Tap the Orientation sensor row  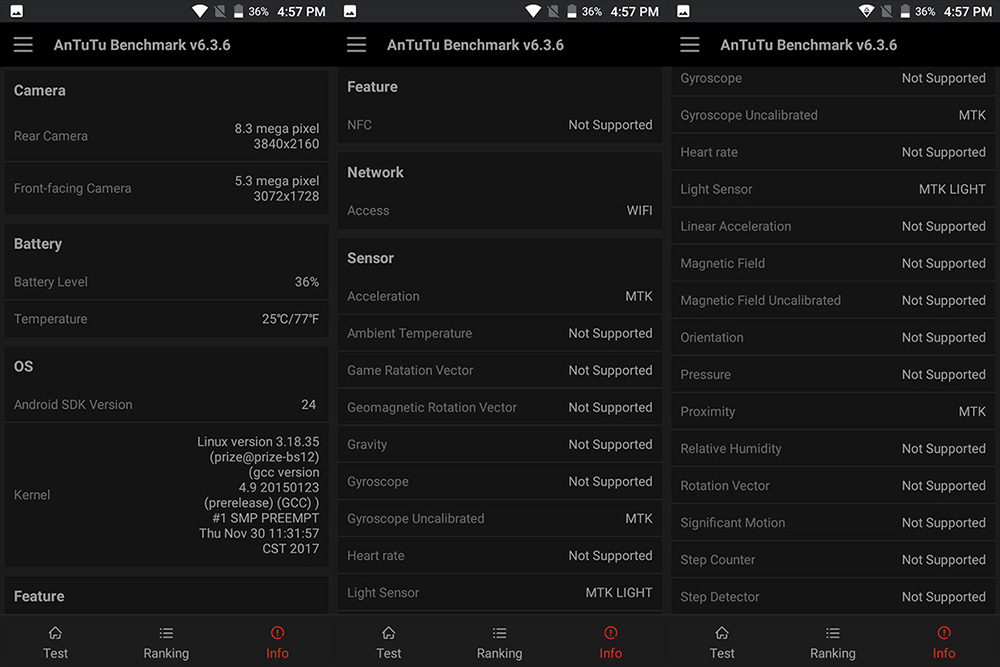pyautogui.click(x=833, y=337)
